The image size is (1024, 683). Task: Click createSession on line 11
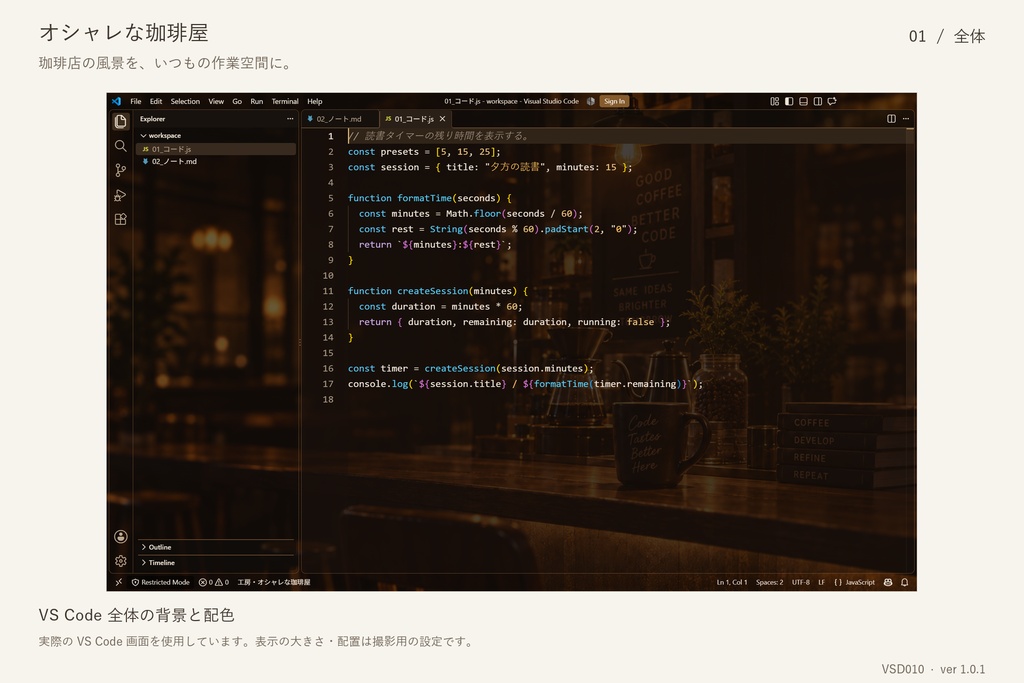(x=432, y=291)
